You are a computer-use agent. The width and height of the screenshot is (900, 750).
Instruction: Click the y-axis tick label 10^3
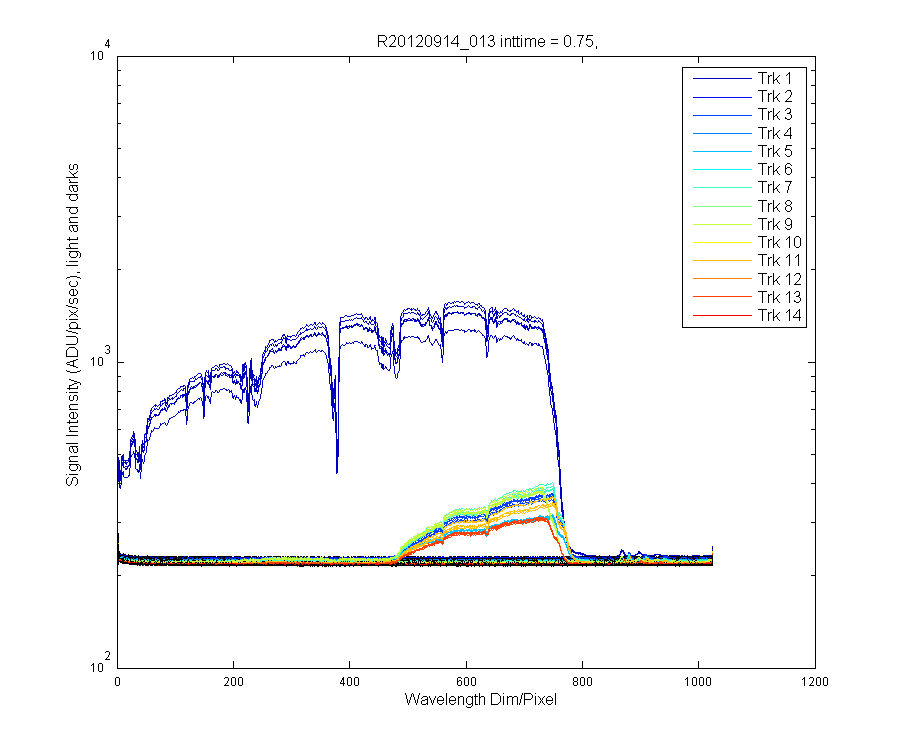click(x=100, y=357)
